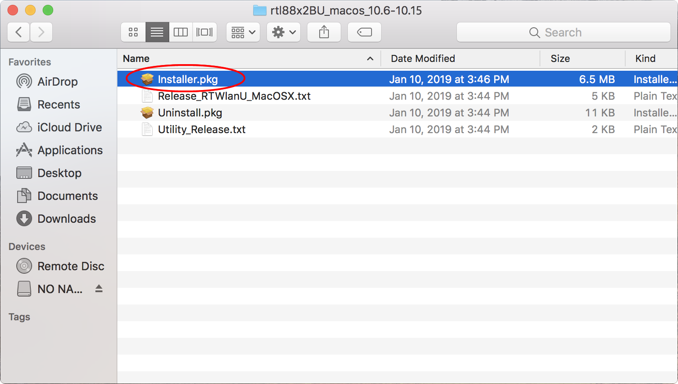Screen dimensions: 678x384
Task: Switch to column view
Action: click(180, 32)
